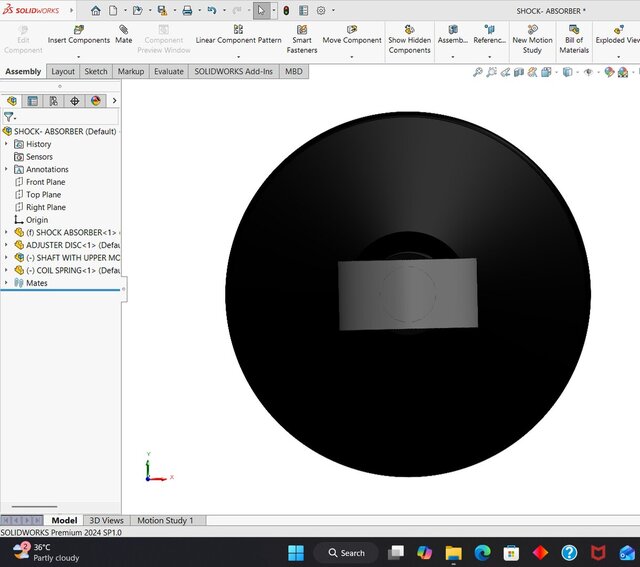Create a new document with the New icon

(113, 11)
